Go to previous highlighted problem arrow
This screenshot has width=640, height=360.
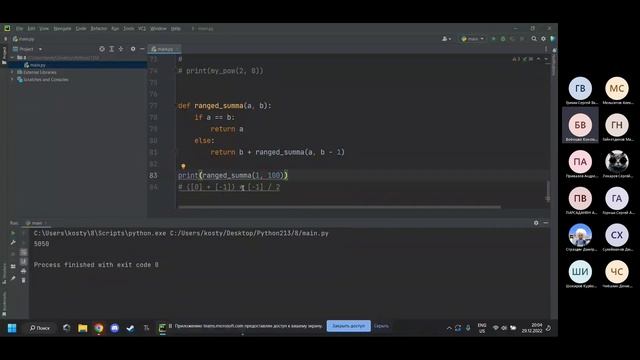pos(538,59)
